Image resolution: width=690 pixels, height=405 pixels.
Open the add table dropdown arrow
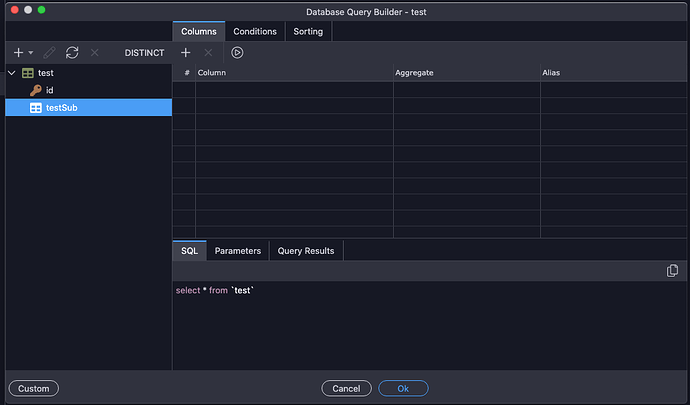tap(31, 53)
